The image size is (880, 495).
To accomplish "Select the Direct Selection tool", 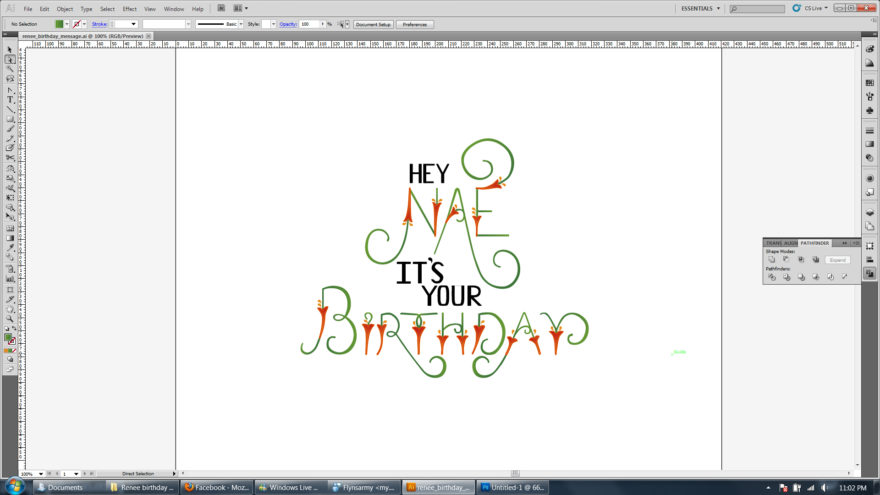I will pos(10,59).
